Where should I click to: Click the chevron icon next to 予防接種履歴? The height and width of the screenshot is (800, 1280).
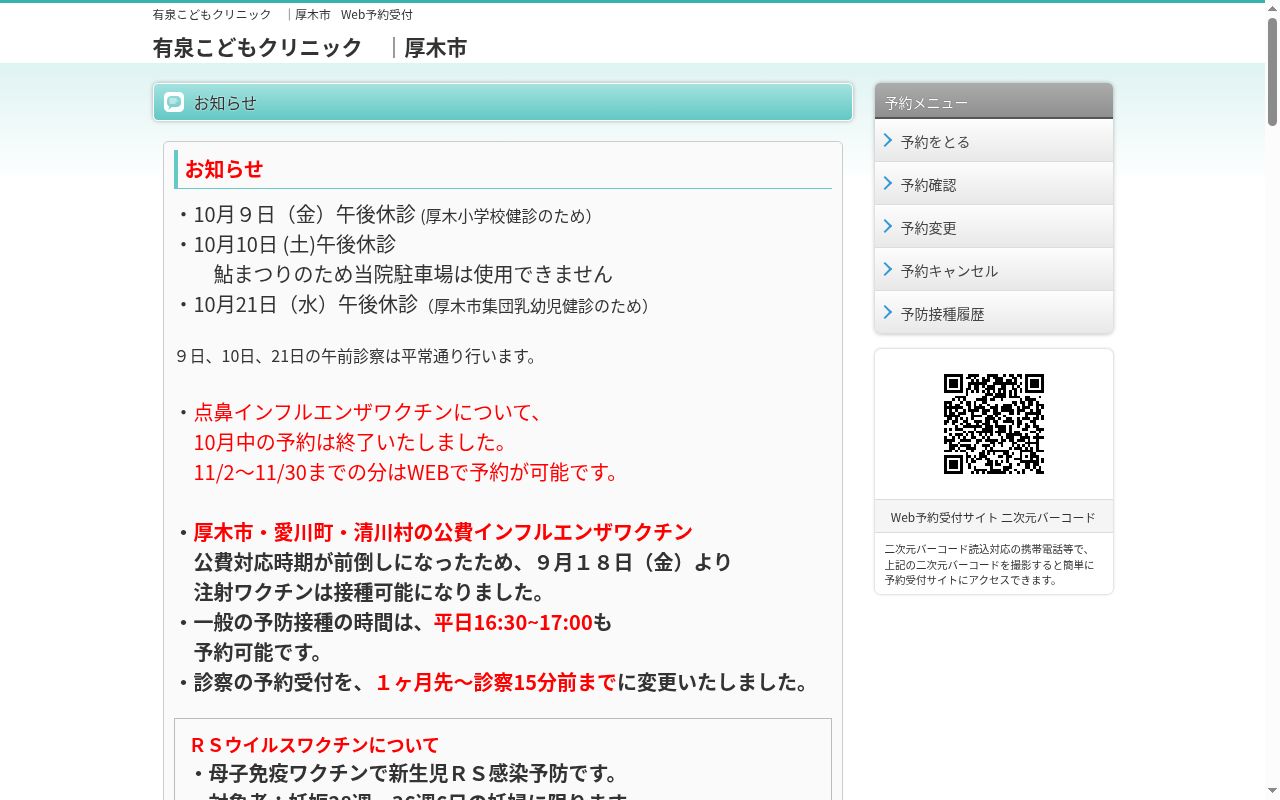888,313
